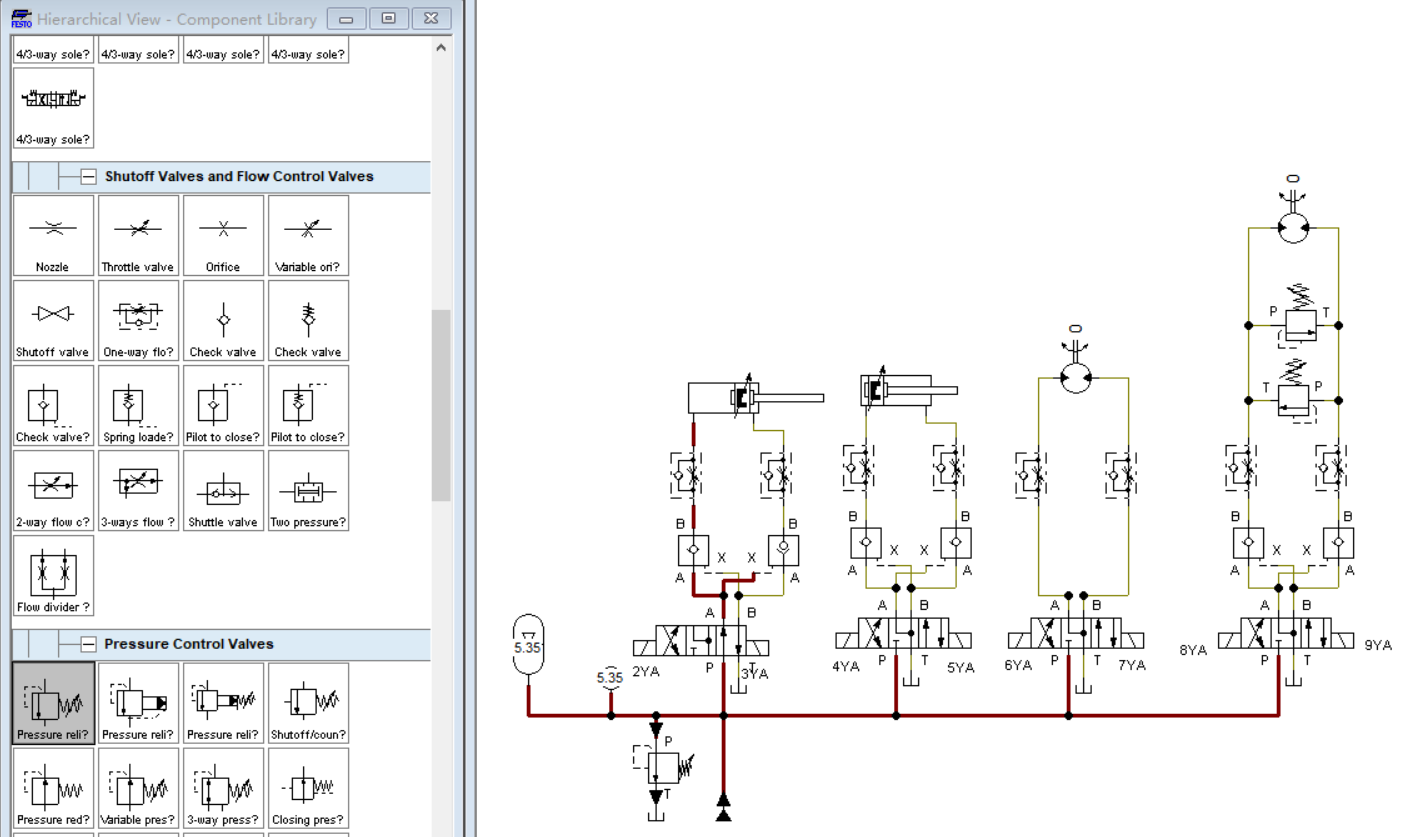Viewport: 1402px width, 837px height.
Task: Select the Variable pressure valve item
Action: click(x=138, y=789)
